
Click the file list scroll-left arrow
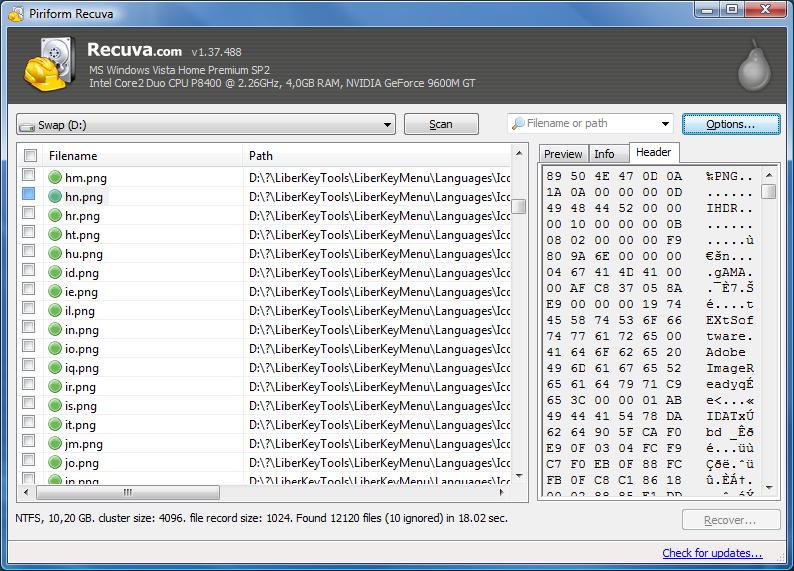click(x=26, y=492)
